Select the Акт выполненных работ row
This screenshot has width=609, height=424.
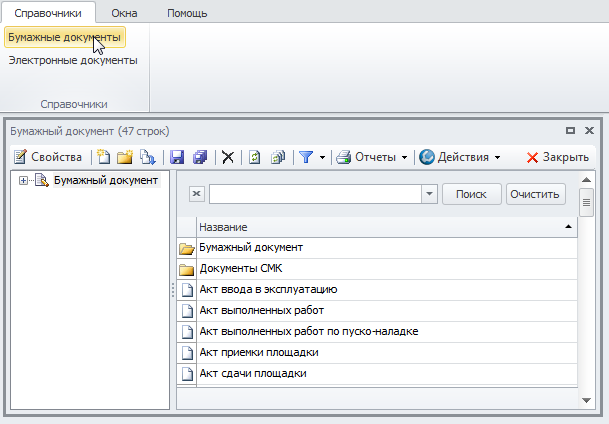coord(262,310)
